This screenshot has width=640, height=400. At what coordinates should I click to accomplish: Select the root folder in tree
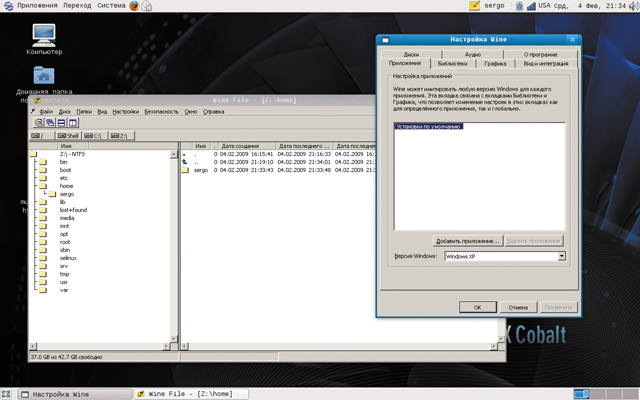(x=65, y=242)
